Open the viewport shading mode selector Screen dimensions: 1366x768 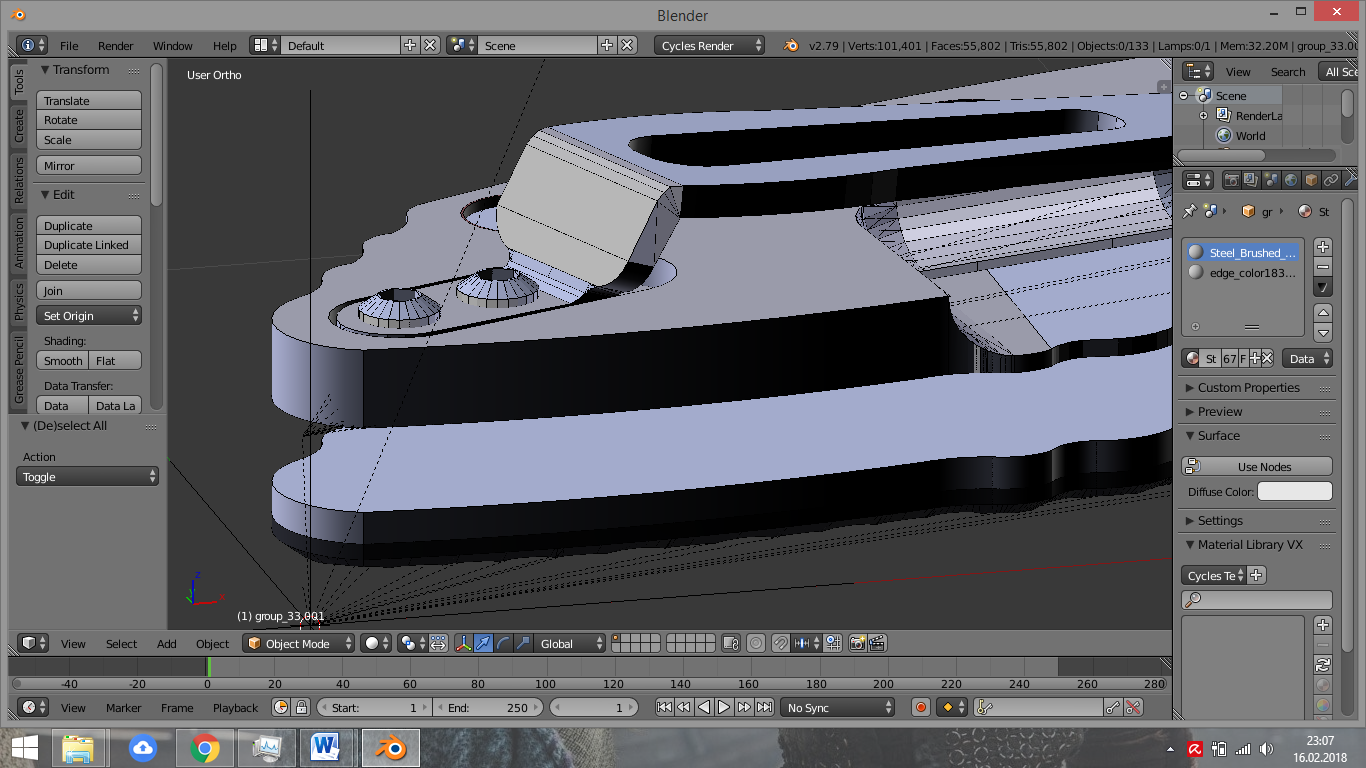click(376, 643)
